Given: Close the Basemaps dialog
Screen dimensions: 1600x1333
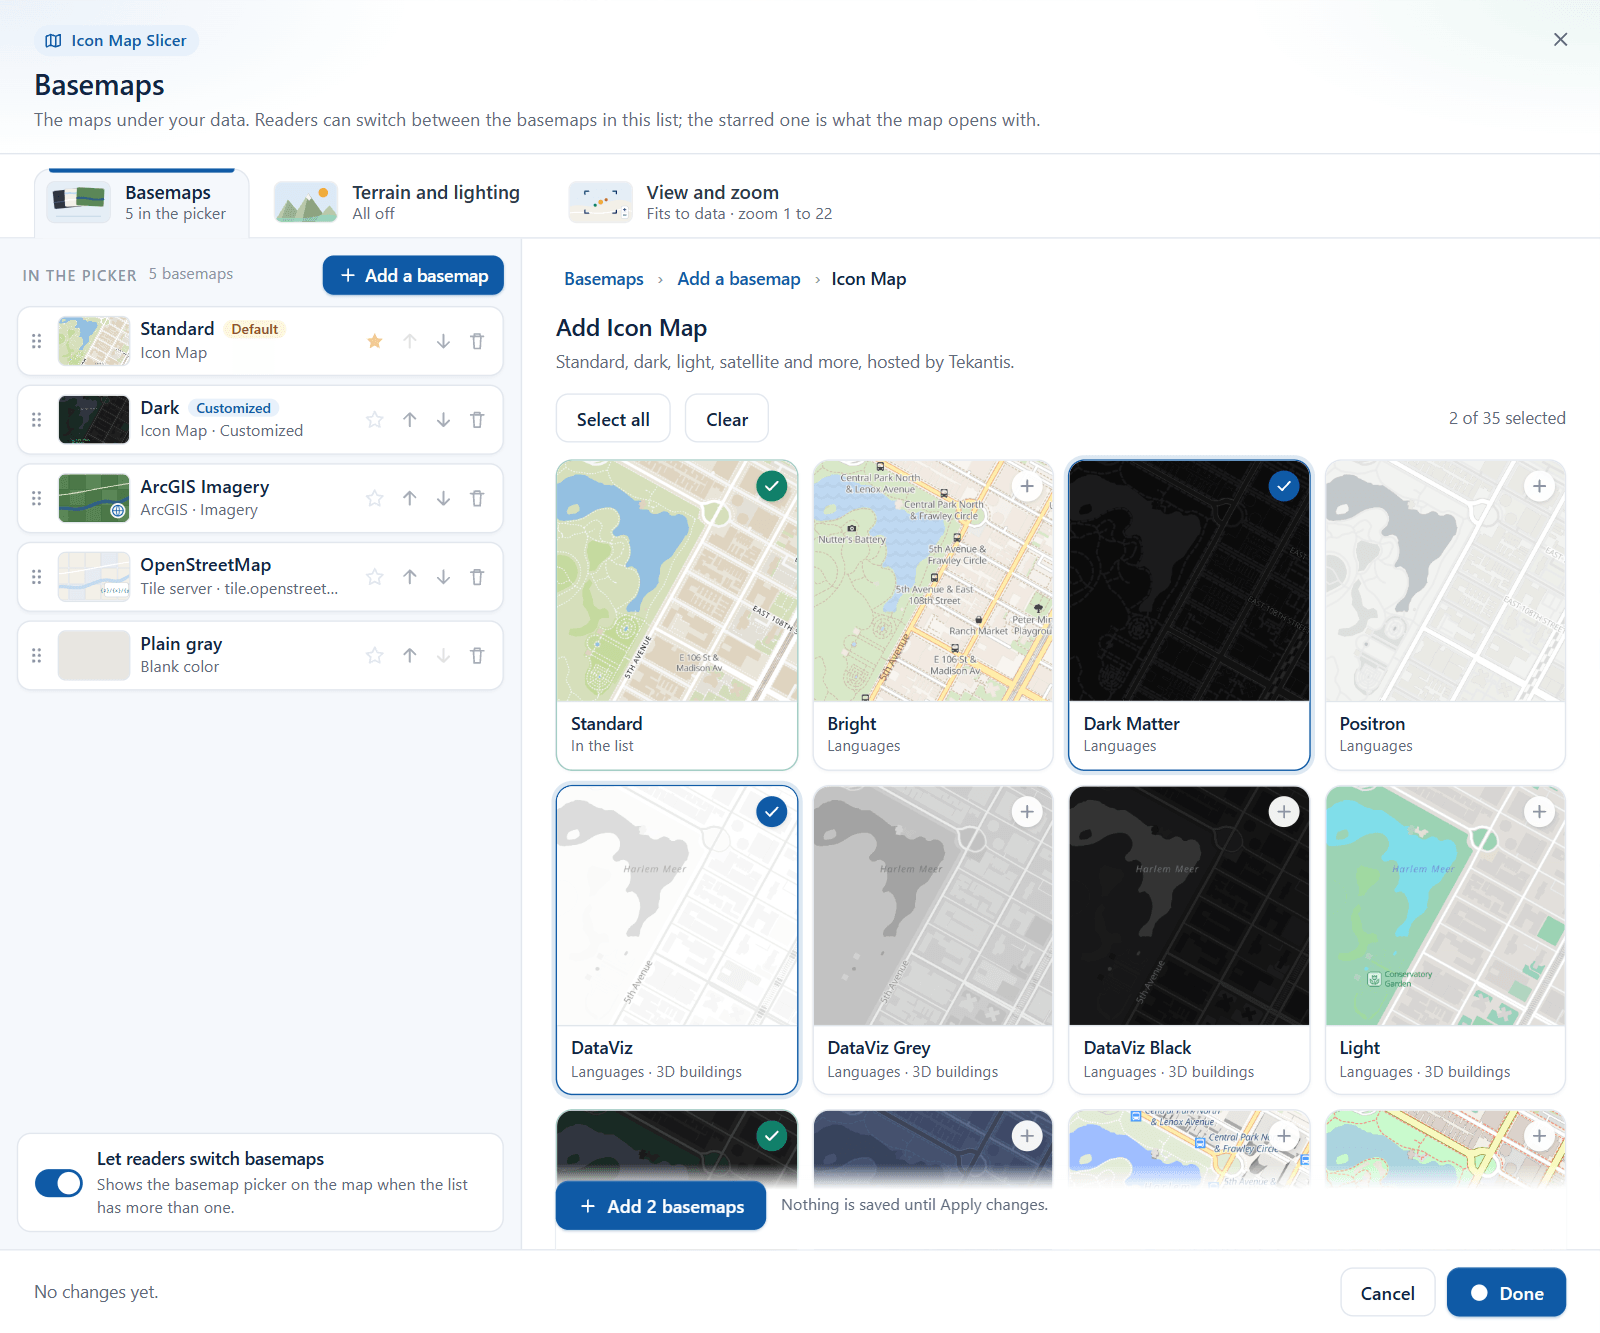Looking at the screenshot, I should coord(1560,40).
